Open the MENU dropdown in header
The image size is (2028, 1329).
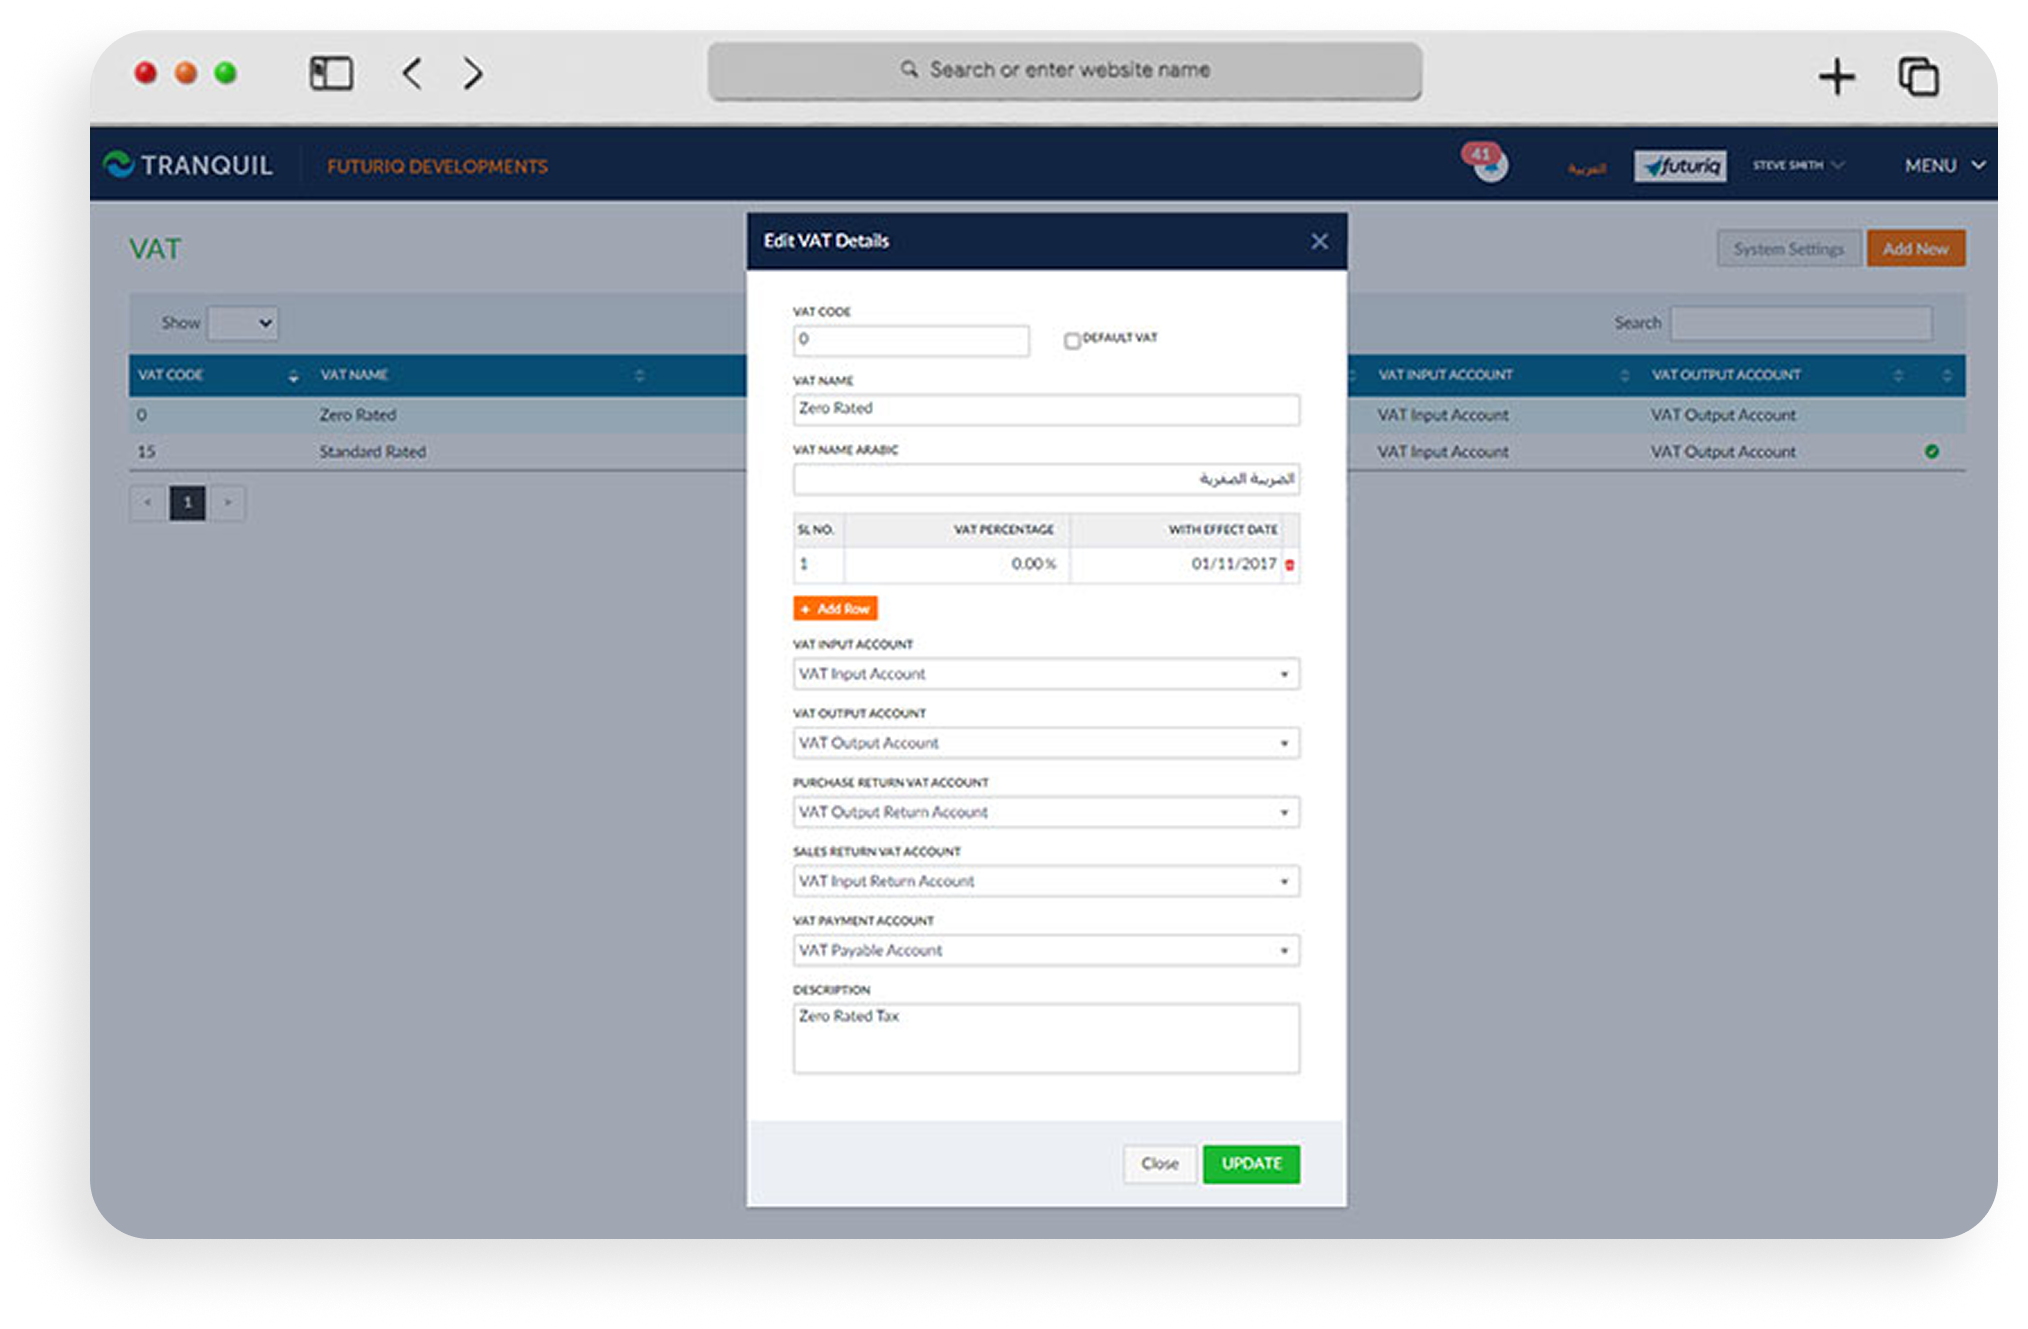(x=1944, y=165)
